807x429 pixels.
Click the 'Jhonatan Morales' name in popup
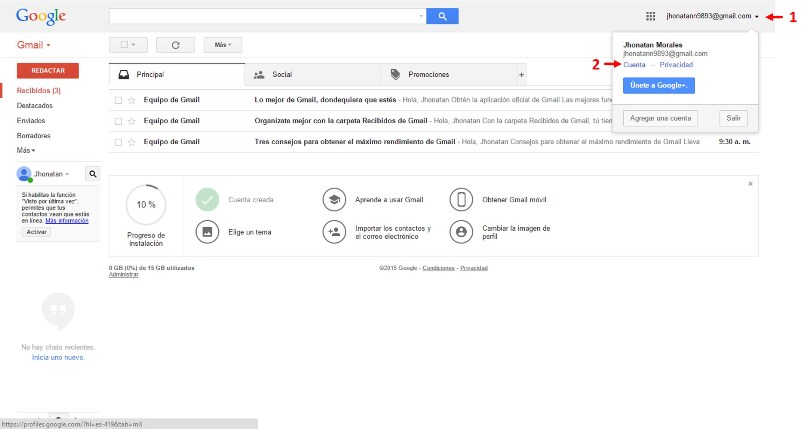click(653, 45)
